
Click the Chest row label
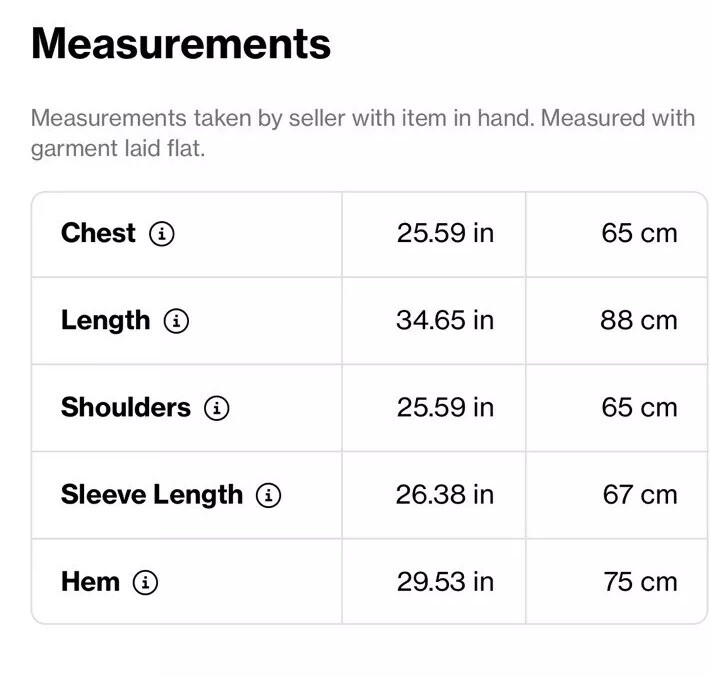click(x=98, y=233)
